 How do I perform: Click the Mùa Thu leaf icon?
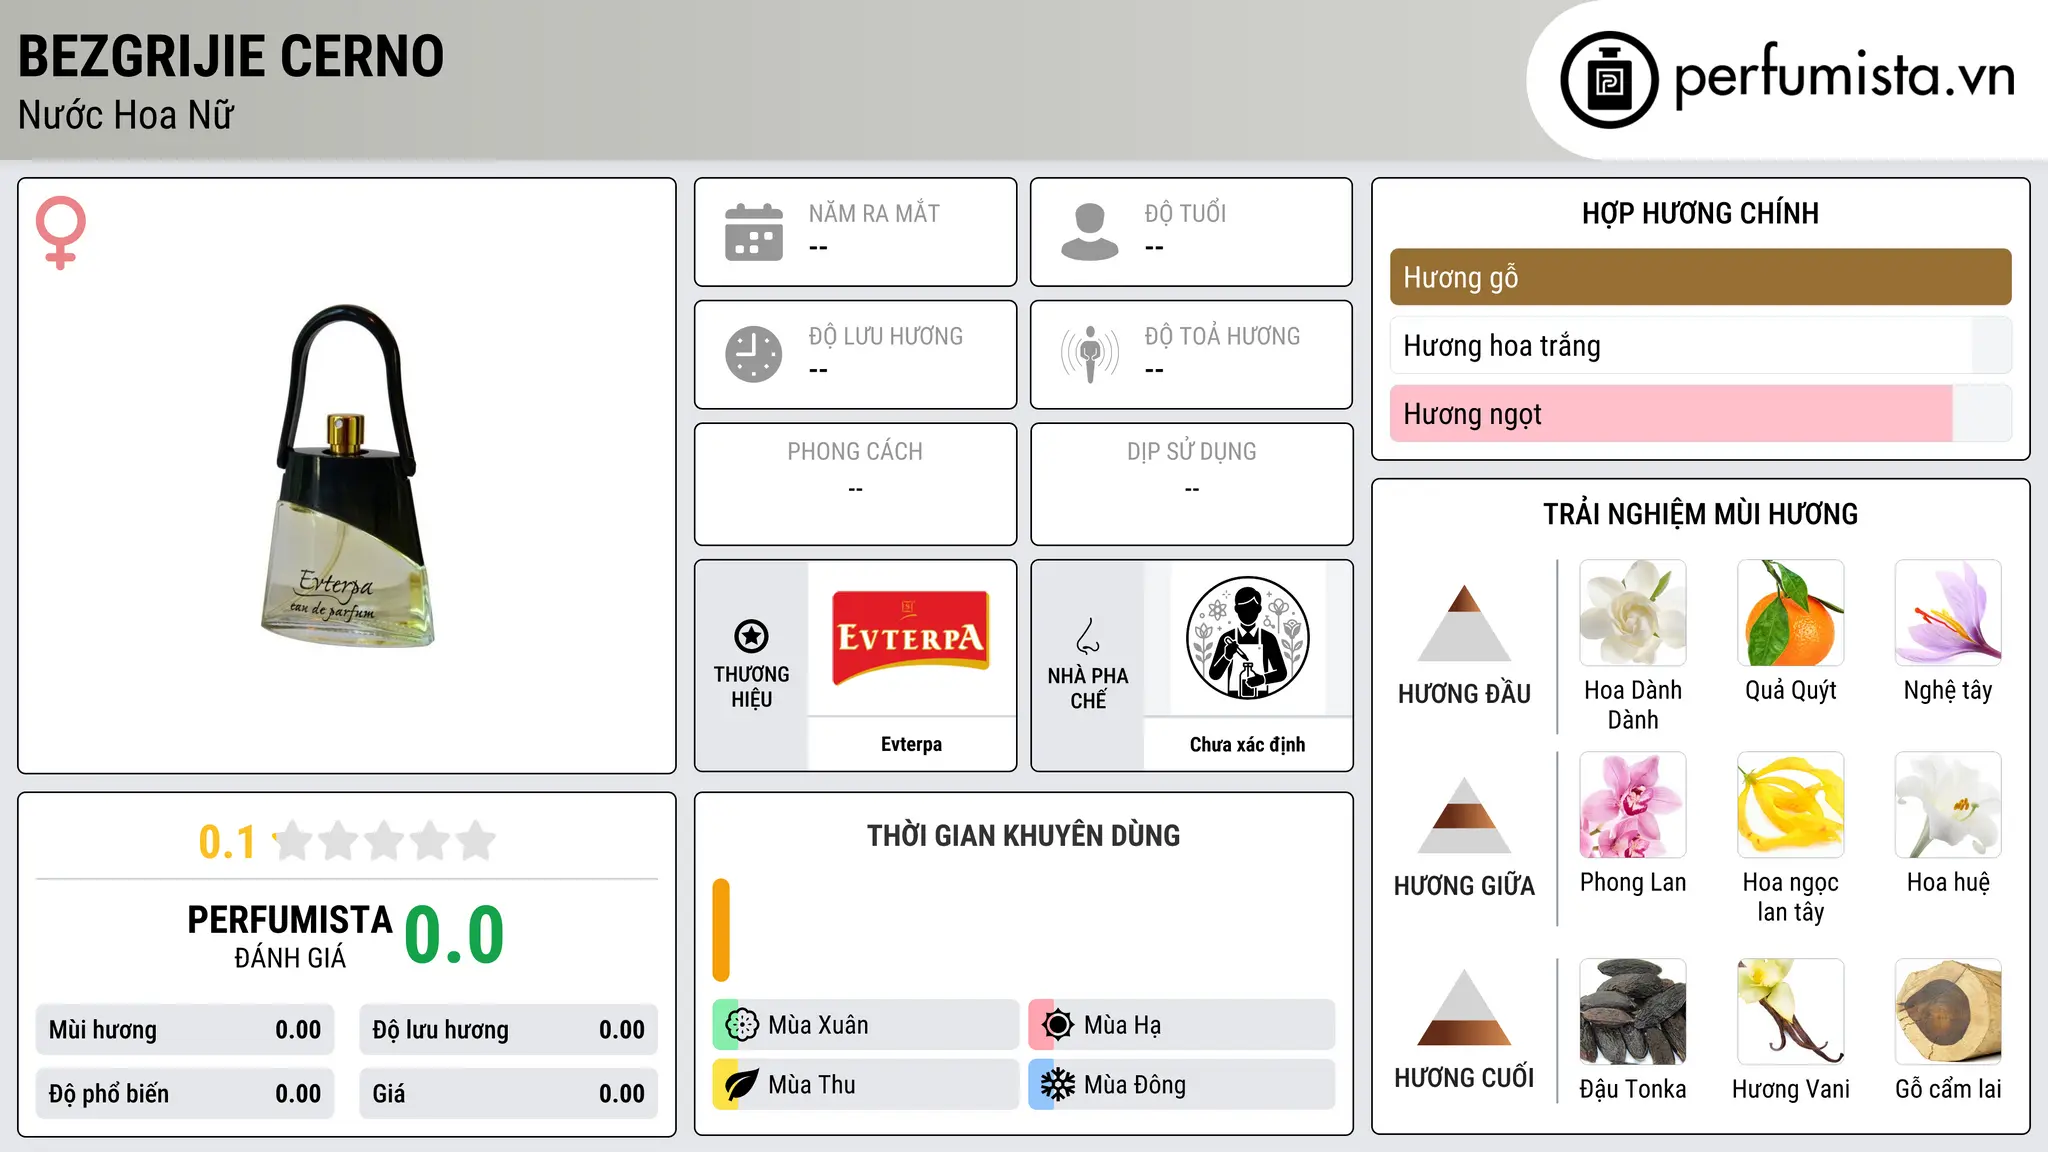(742, 1085)
